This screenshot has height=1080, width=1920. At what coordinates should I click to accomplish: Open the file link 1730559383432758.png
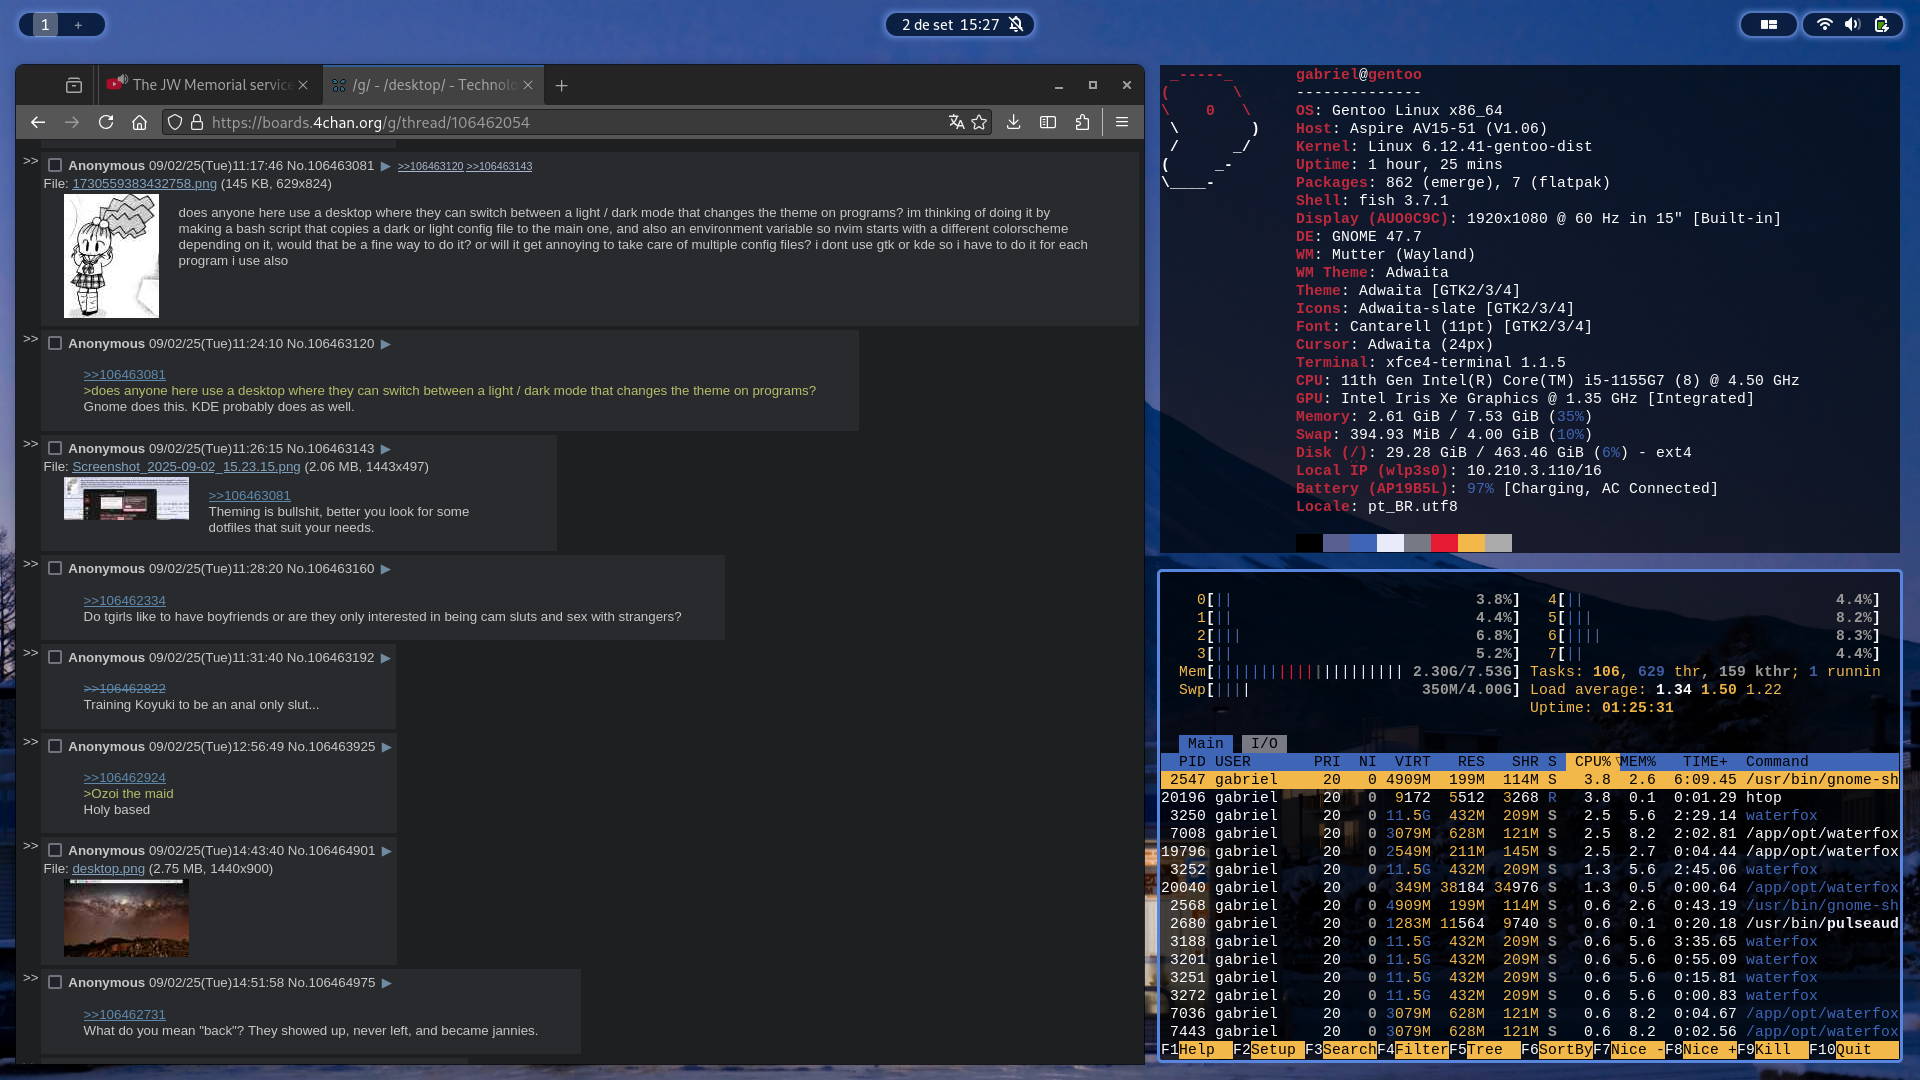point(144,184)
